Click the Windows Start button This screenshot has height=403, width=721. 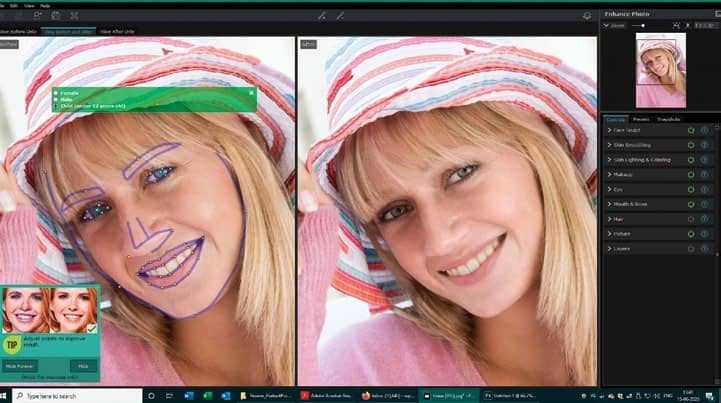[x=4, y=396]
